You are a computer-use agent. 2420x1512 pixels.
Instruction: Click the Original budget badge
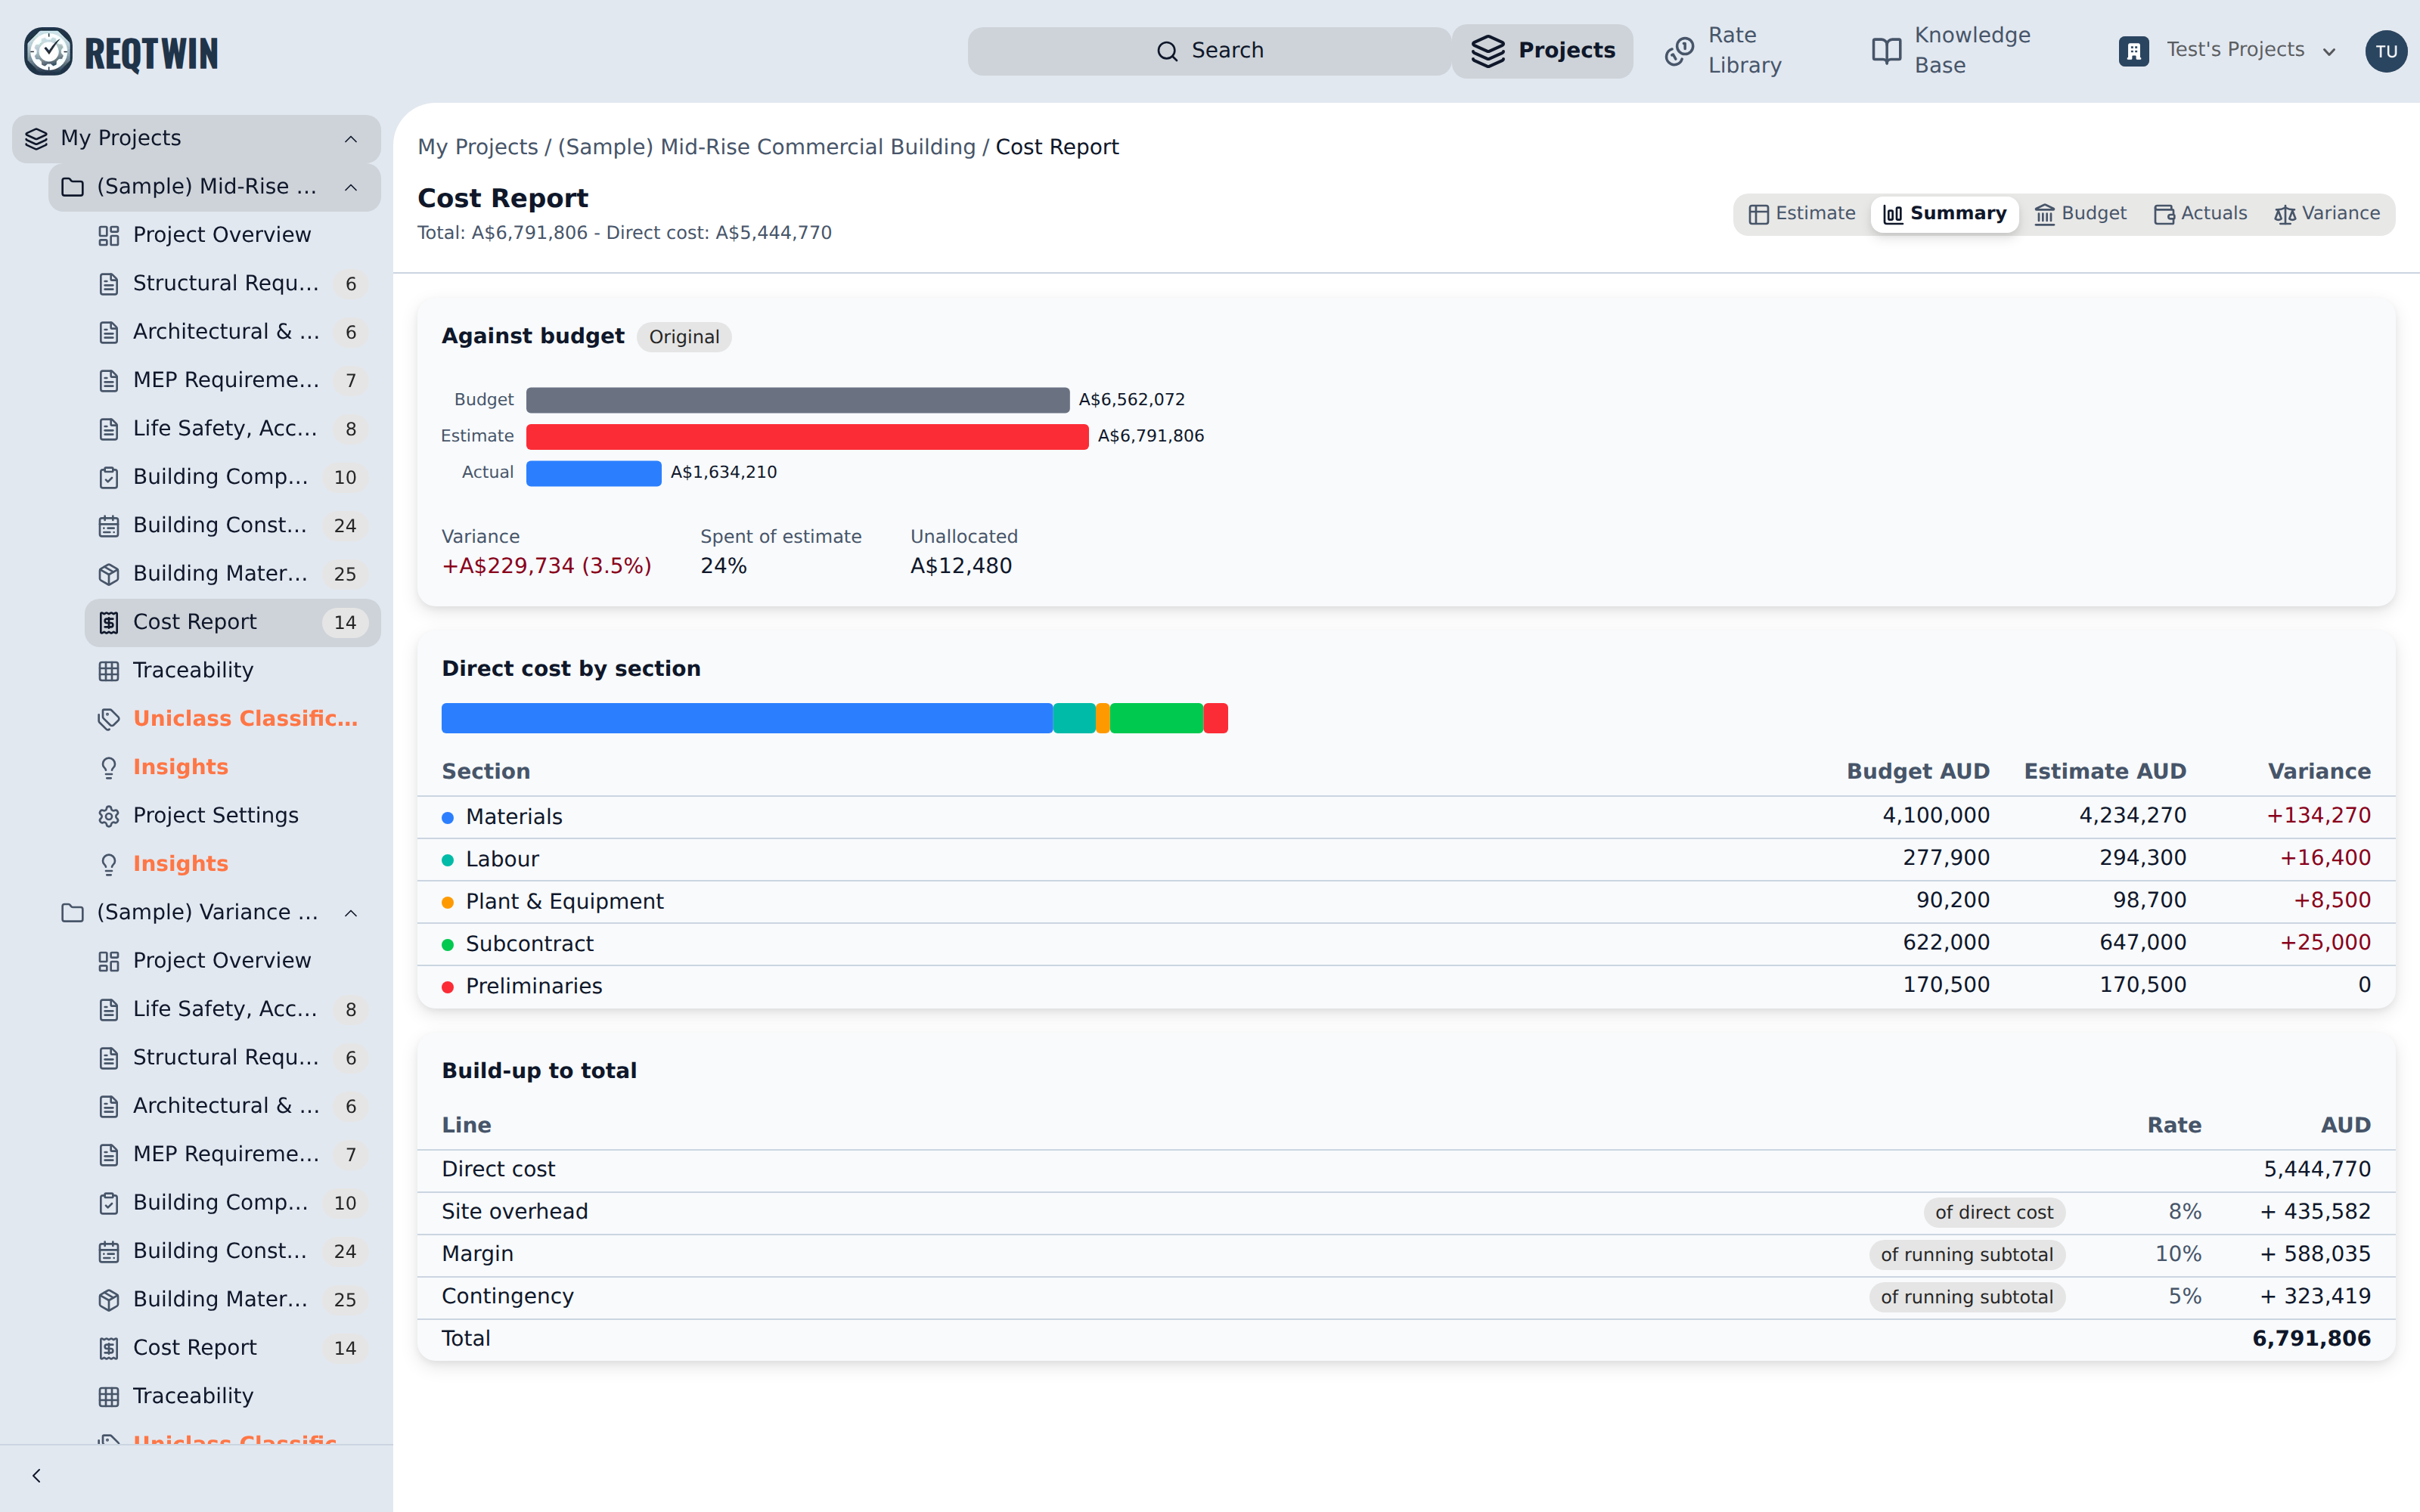click(684, 337)
